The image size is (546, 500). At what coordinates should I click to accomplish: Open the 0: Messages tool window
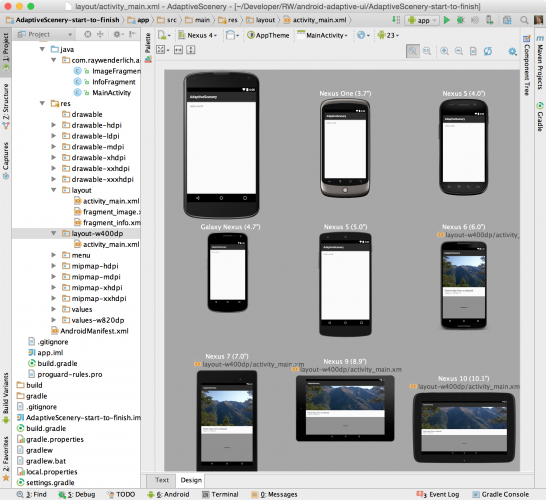274,494
